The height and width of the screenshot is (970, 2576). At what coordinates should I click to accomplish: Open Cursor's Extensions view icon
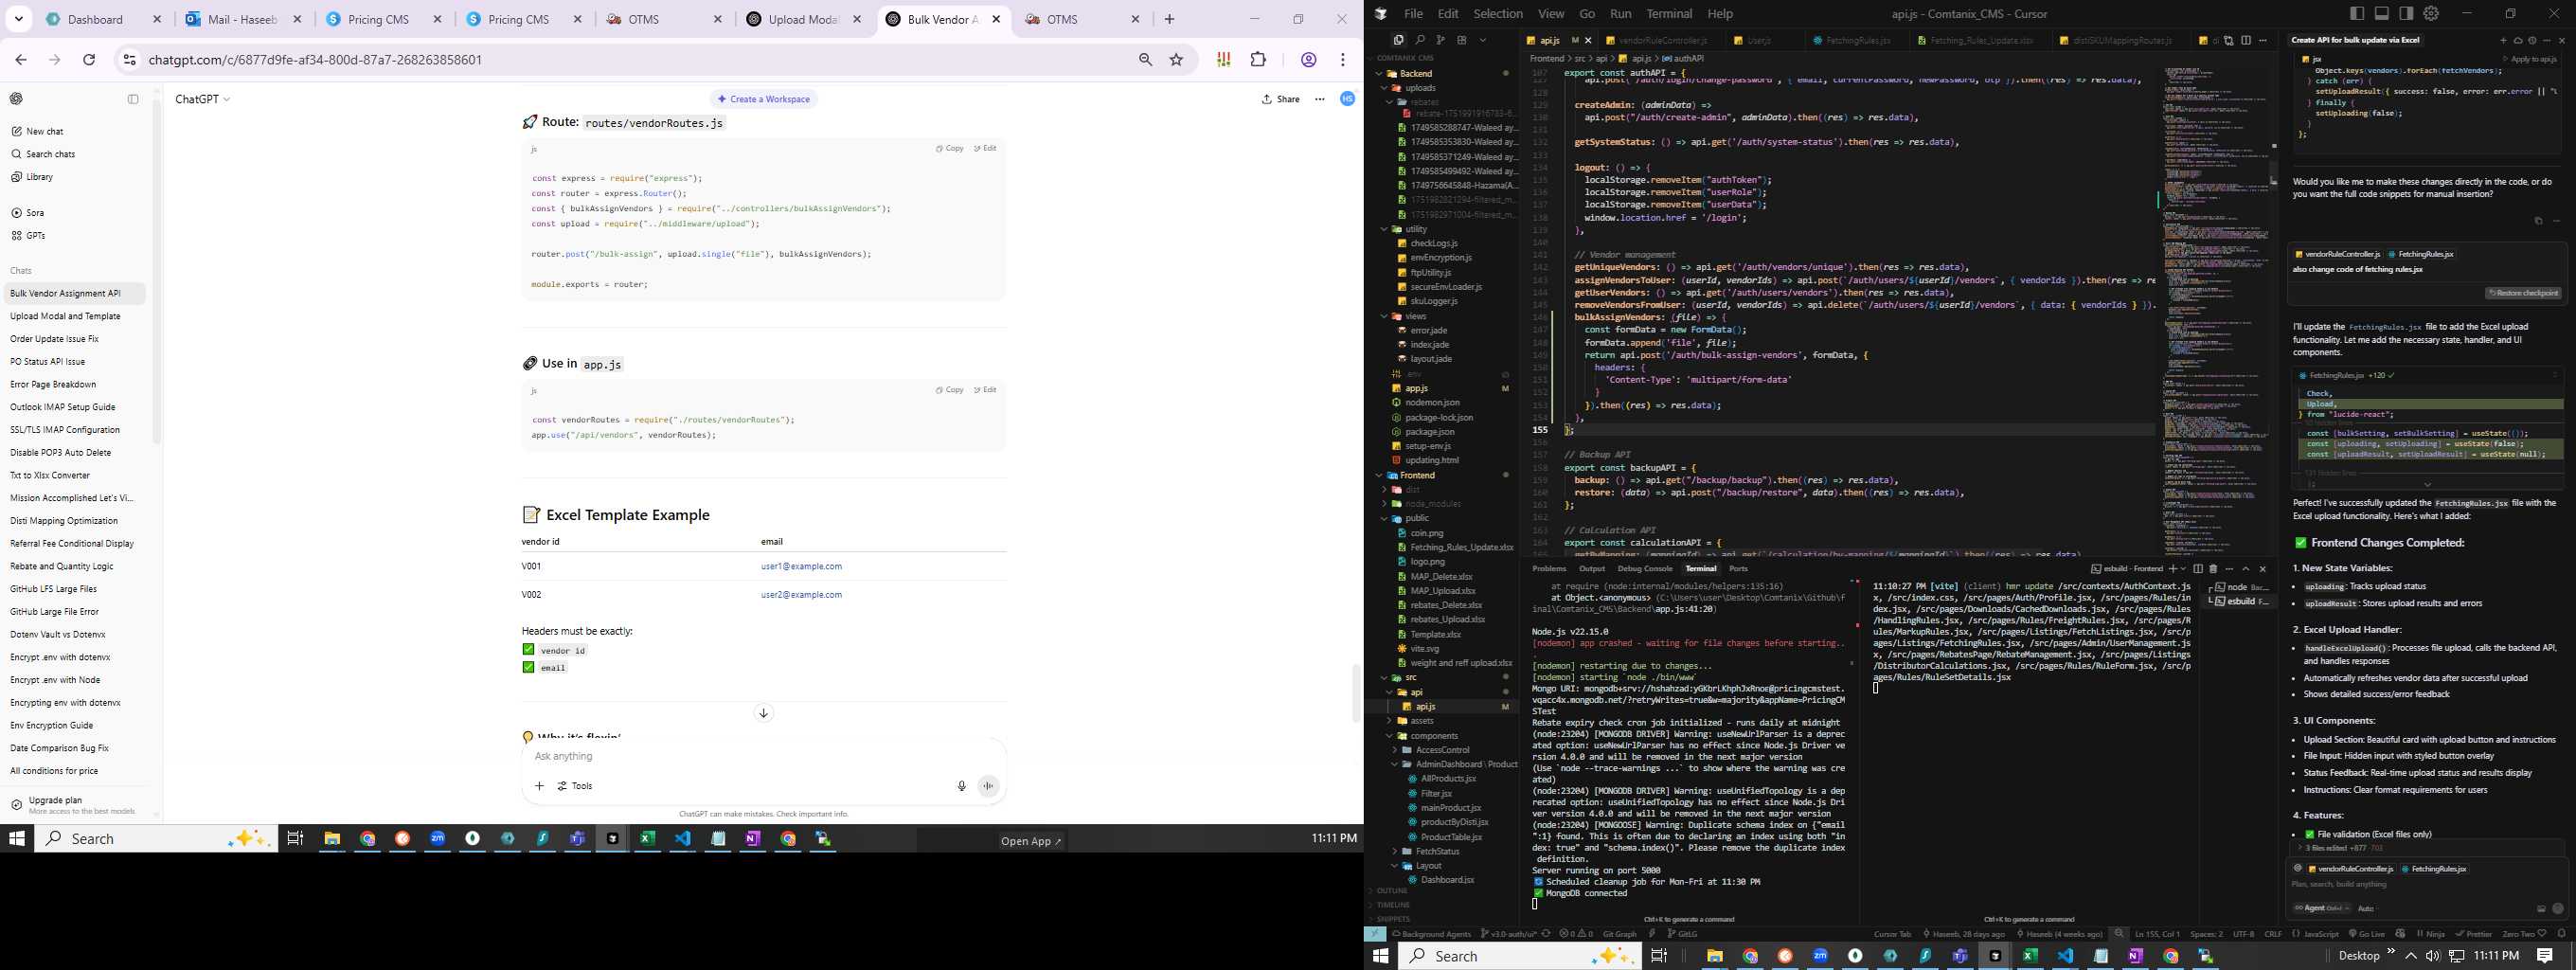click(1461, 40)
